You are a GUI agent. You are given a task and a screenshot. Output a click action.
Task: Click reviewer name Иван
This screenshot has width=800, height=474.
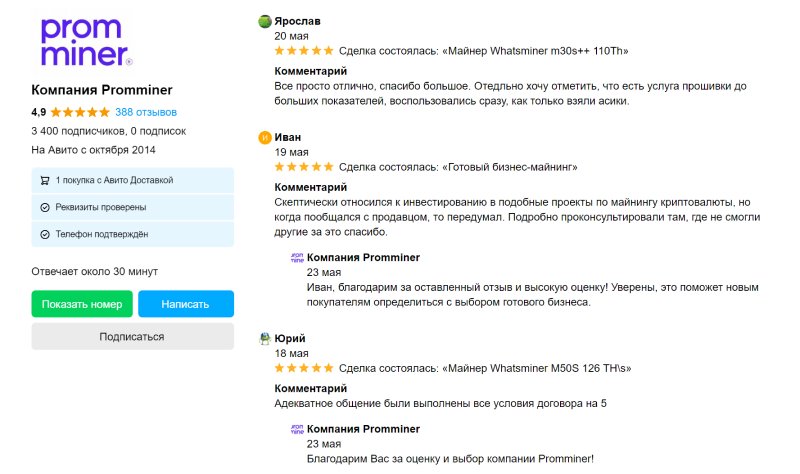[x=288, y=137]
